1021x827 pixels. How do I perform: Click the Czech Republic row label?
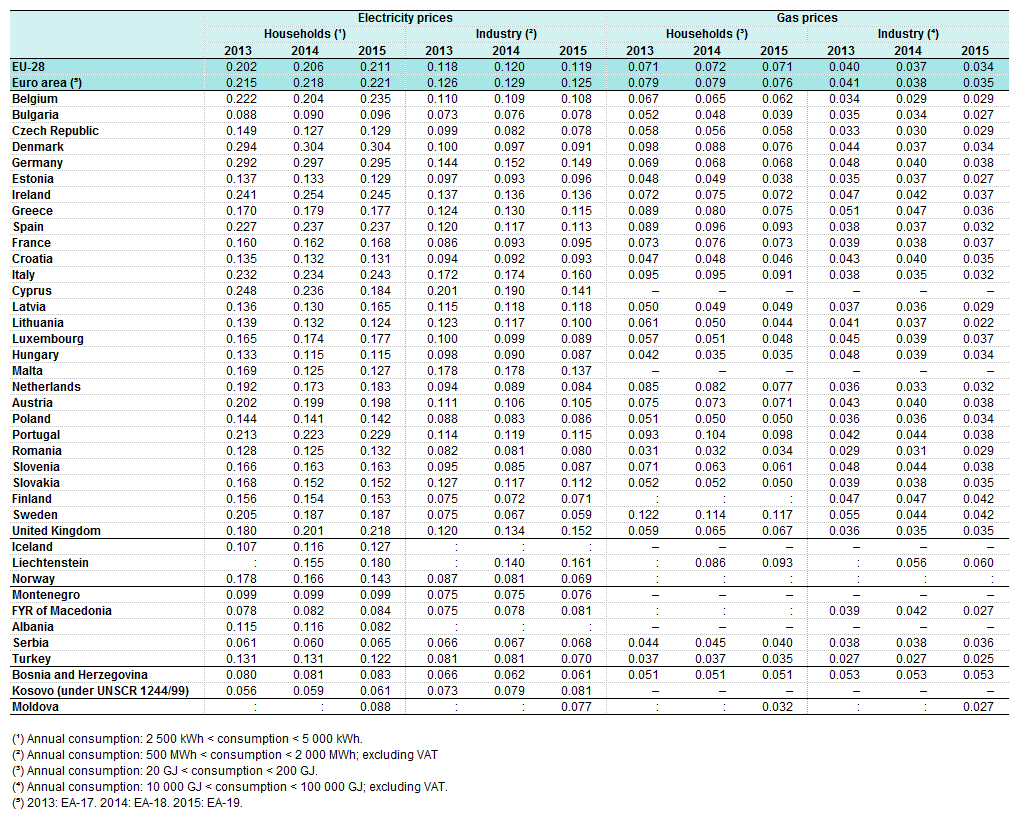55,131
